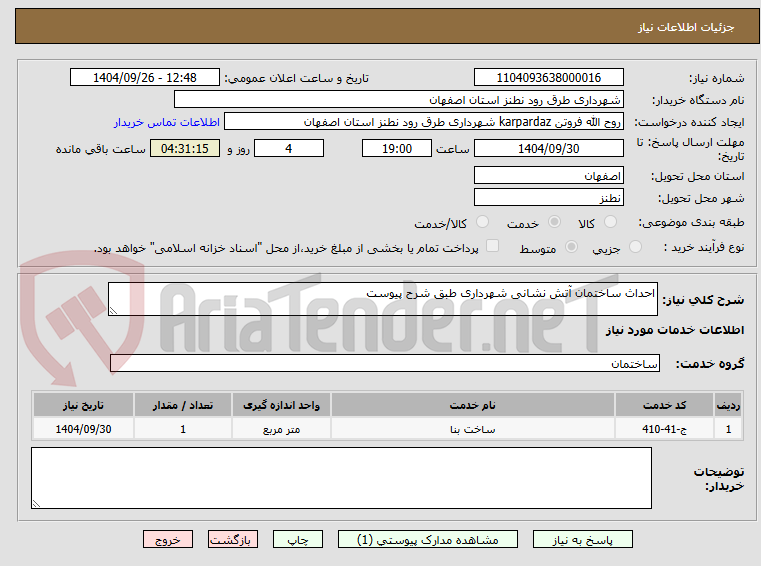This screenshot has width=761, height=566.
Task: Toggle the Islamic treasury payment checkbox
Action: click(493, 246)
